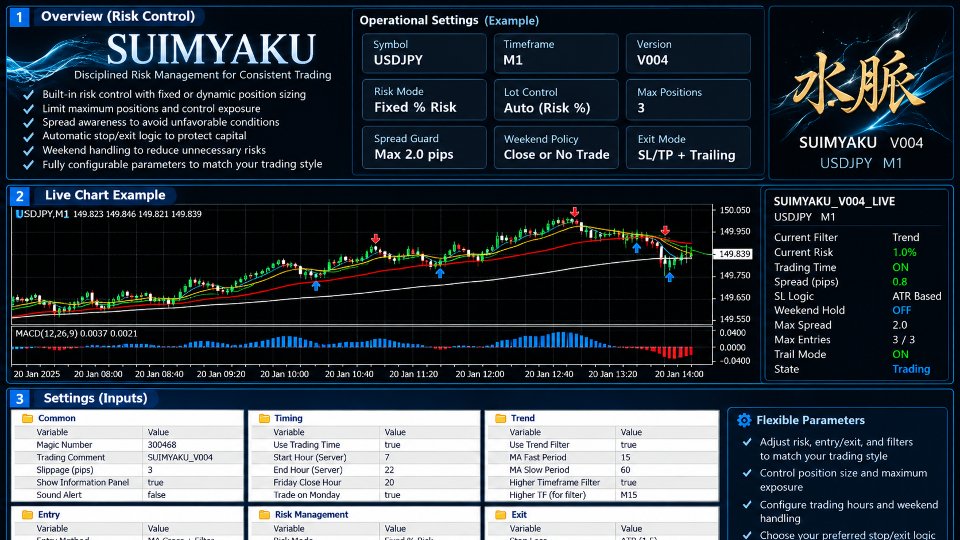Click the Slippage (pips) value 3

(x=149, y=470)
